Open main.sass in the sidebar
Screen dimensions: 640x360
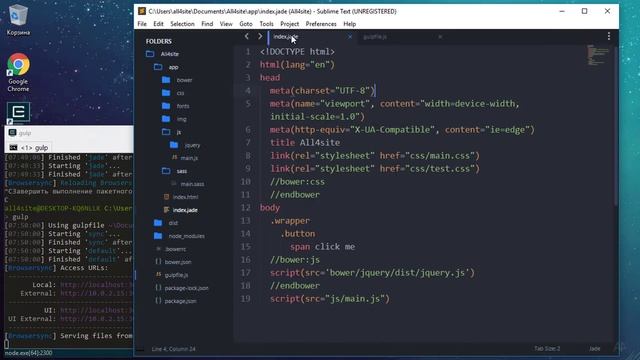pyautogui.click(x=192, y=184)
